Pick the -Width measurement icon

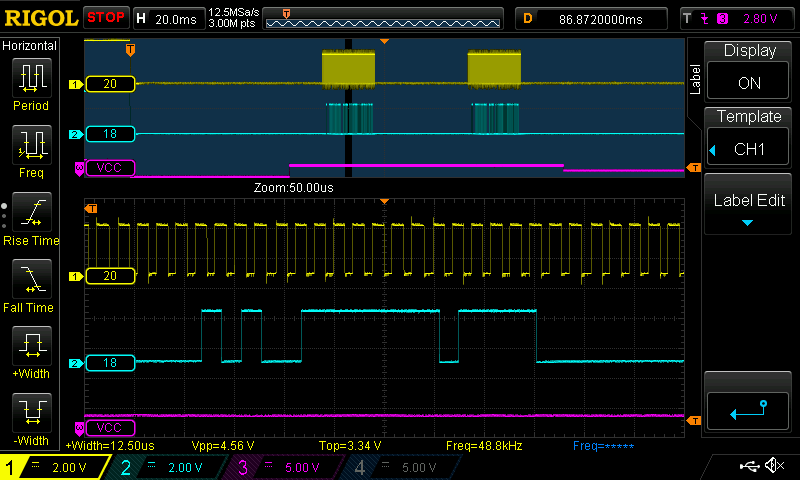coord(31,418)
